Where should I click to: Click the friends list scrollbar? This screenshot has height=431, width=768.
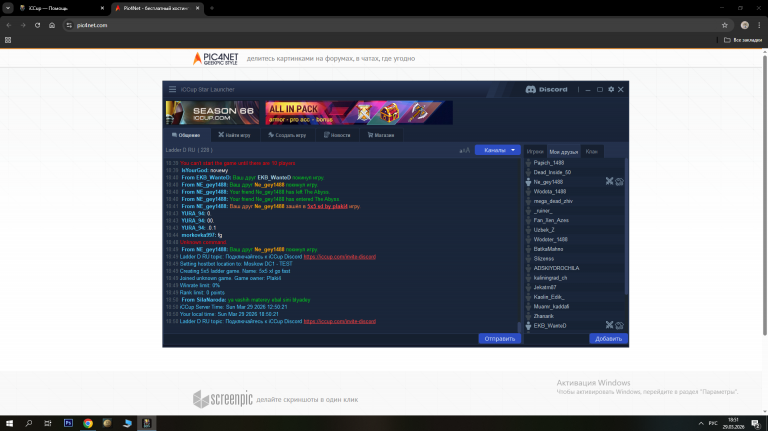(625, 225)
